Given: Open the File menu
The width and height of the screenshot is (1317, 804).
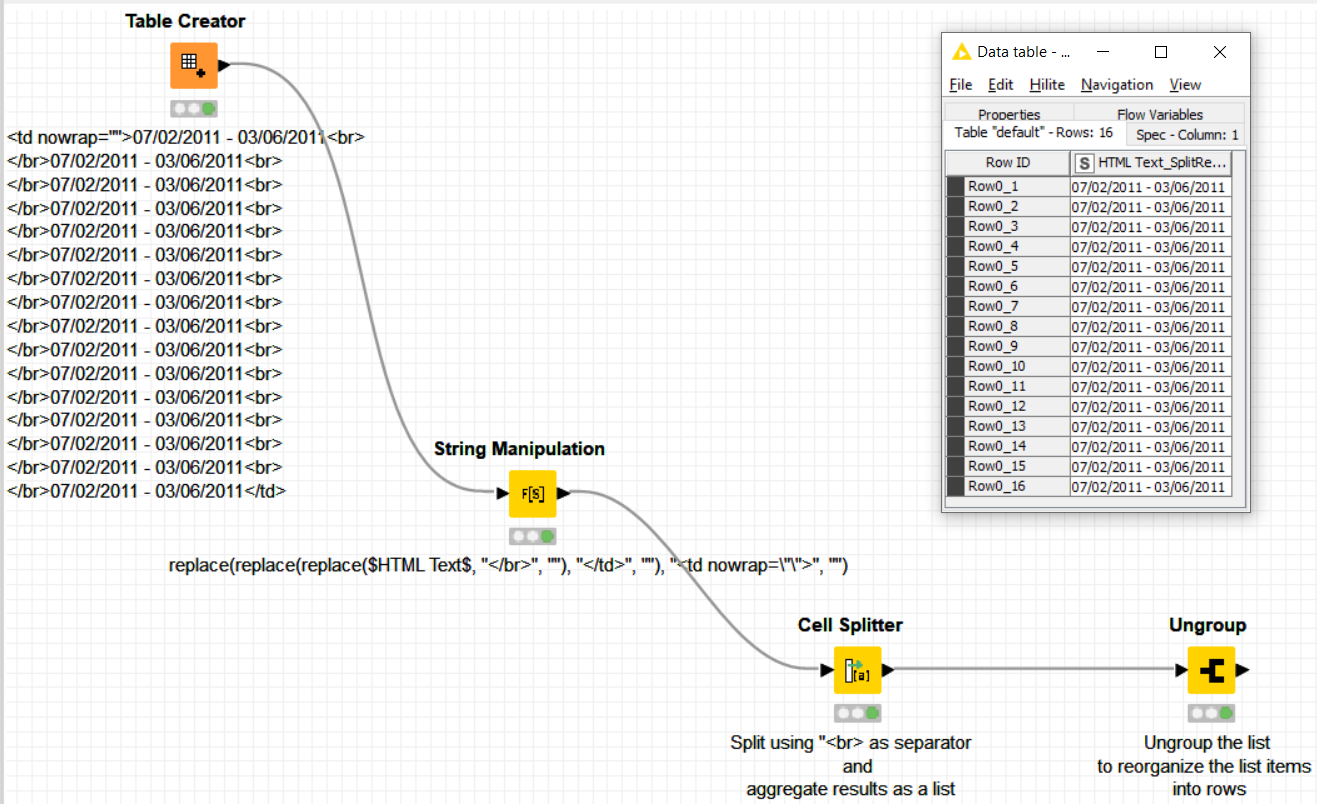Looking at the screenshot, I should click(x=959, y=84).
